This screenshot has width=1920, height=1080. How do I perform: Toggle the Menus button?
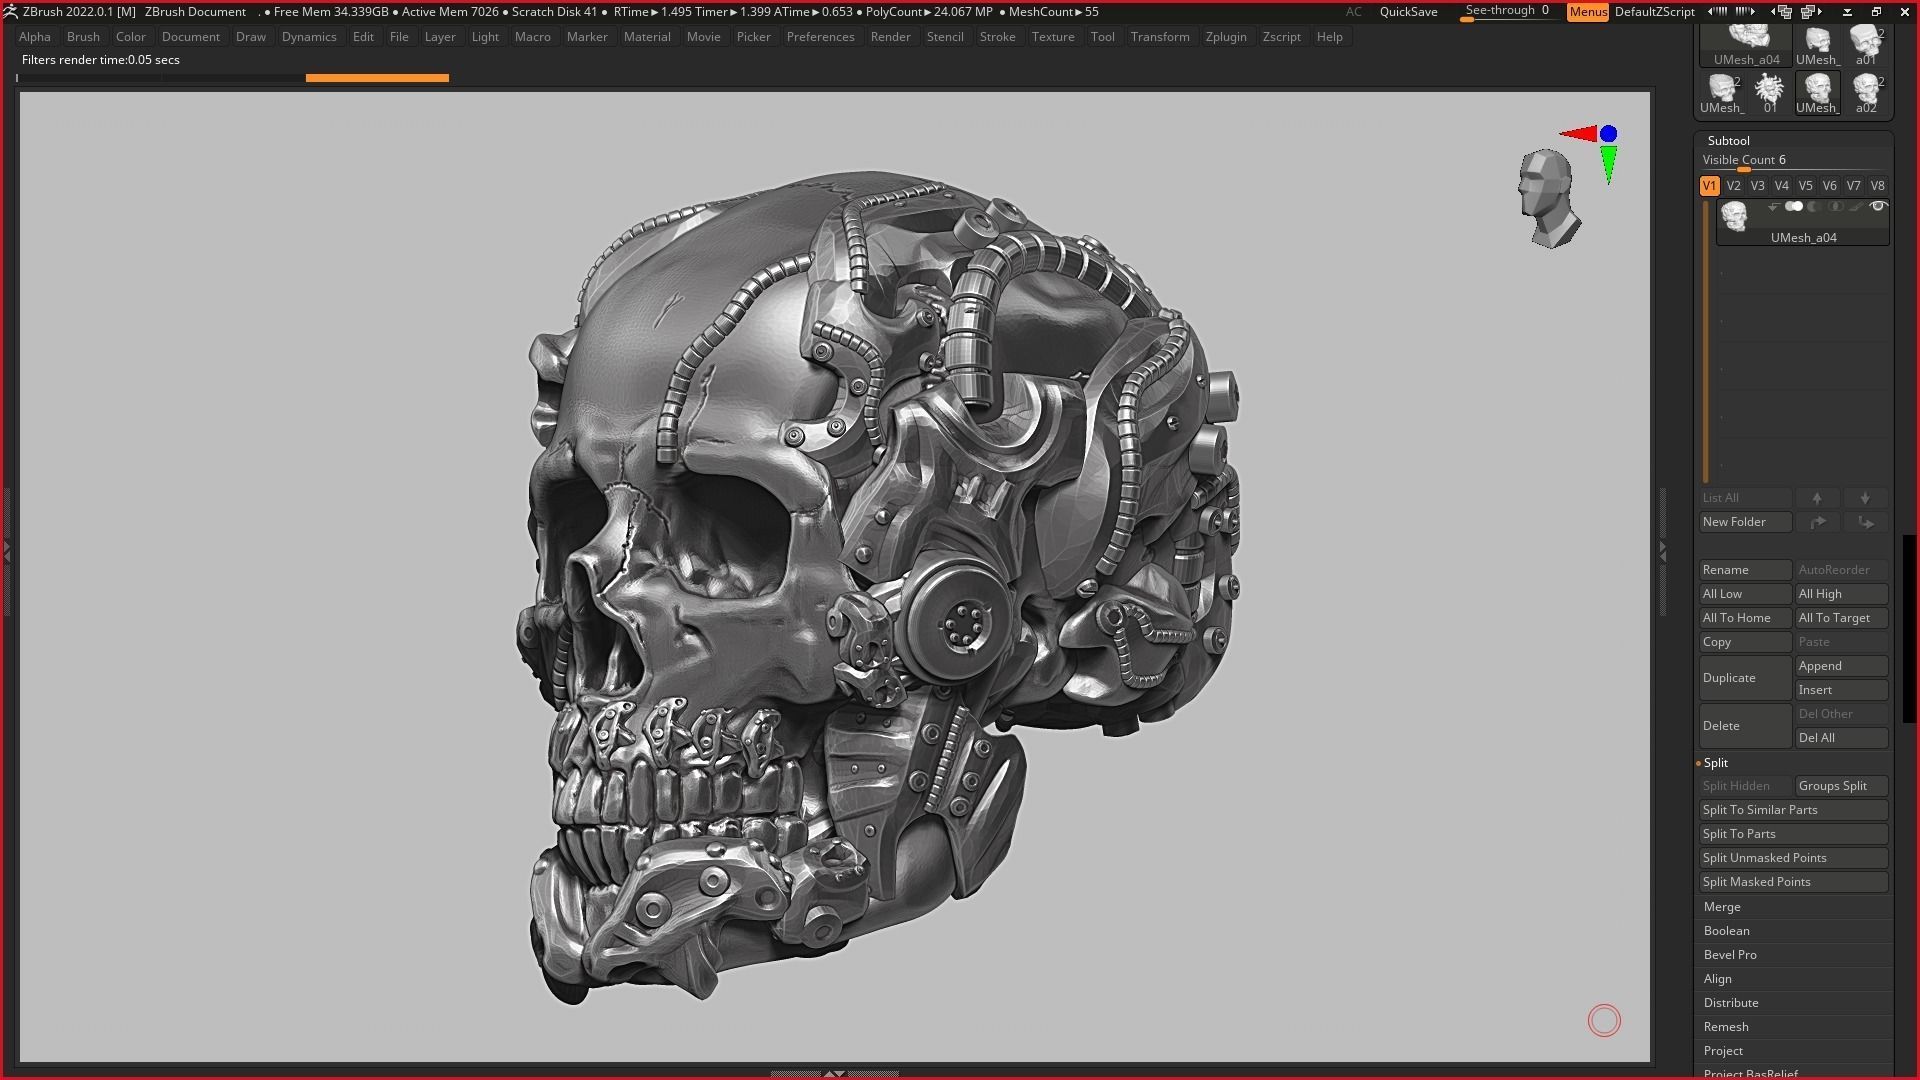tap(1588, 12)
